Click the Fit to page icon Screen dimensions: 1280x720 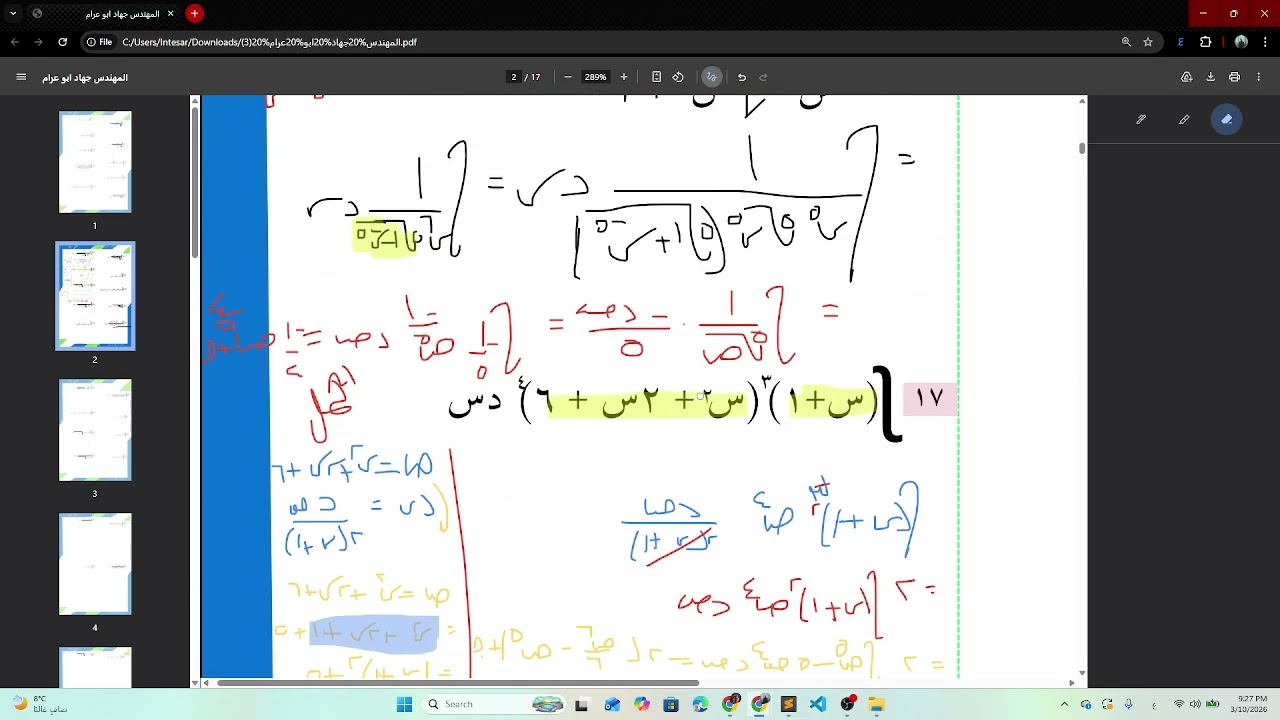point(656,77)
